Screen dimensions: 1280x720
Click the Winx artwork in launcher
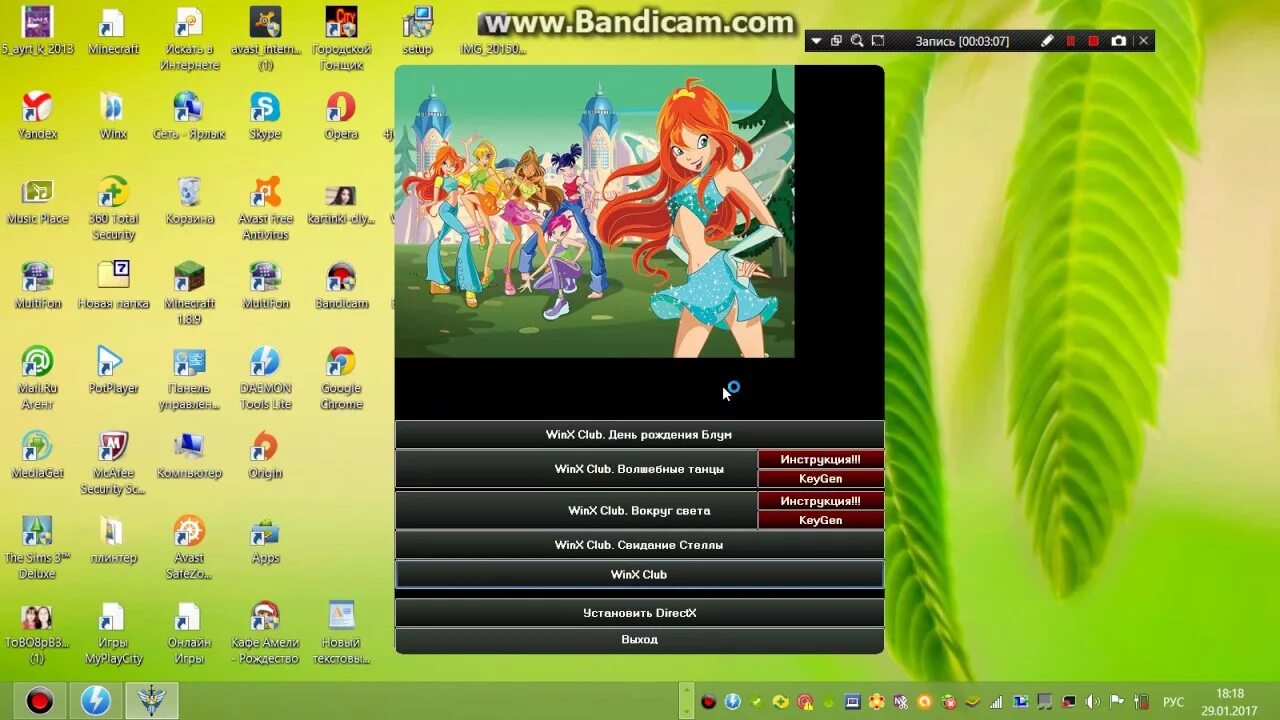(x=595, y=211)
